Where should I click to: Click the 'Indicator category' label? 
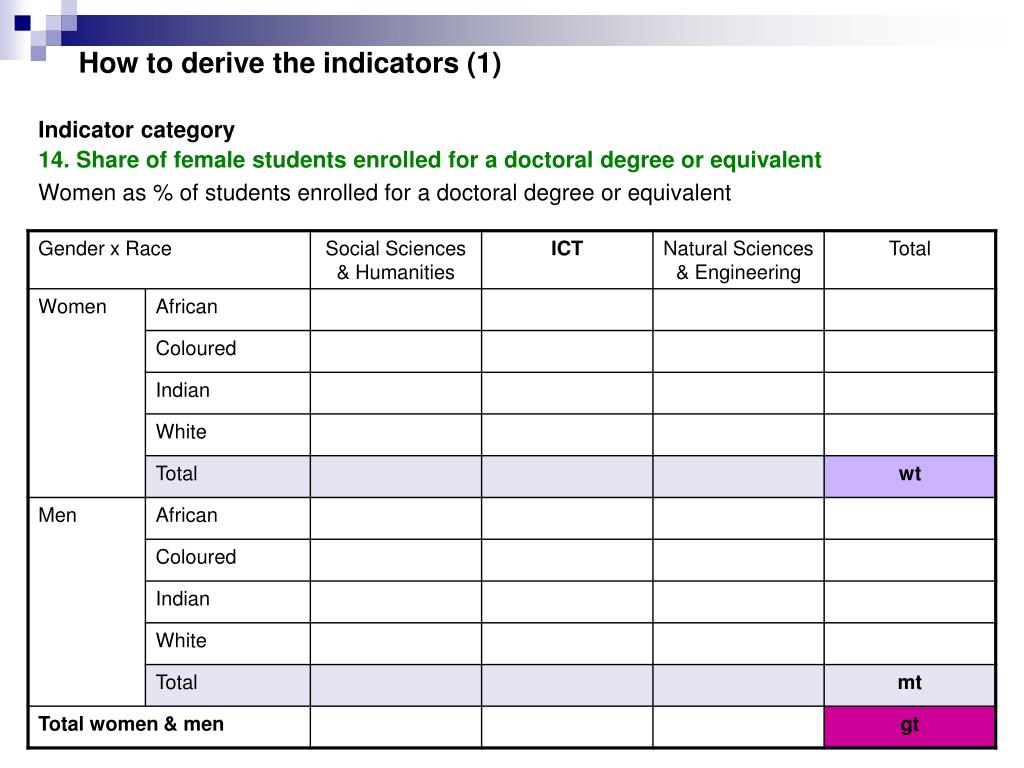click(x=136, y=130)
